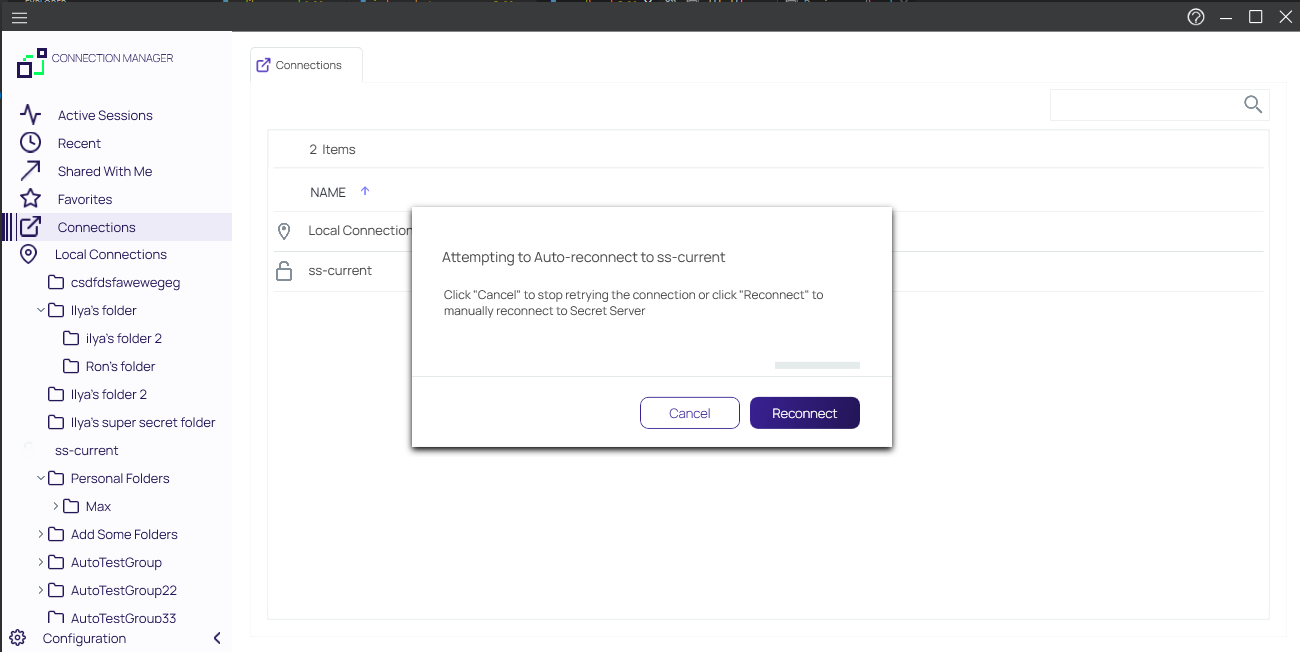The height and width of the screenshot is (652, 1300).
Task: Select the Connections sidebar icon
Action: pyautogui.click(x=32, y=226)
